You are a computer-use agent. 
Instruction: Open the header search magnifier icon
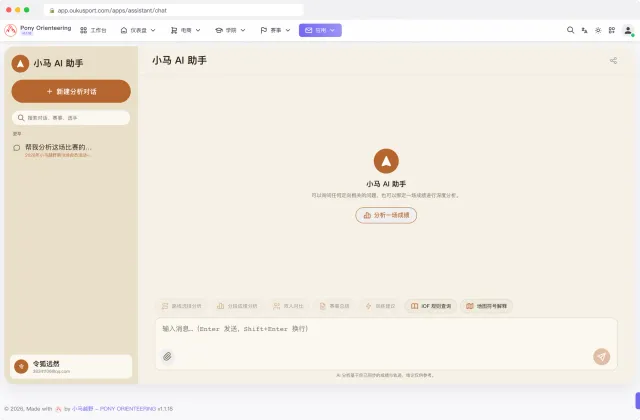point(570,30)
